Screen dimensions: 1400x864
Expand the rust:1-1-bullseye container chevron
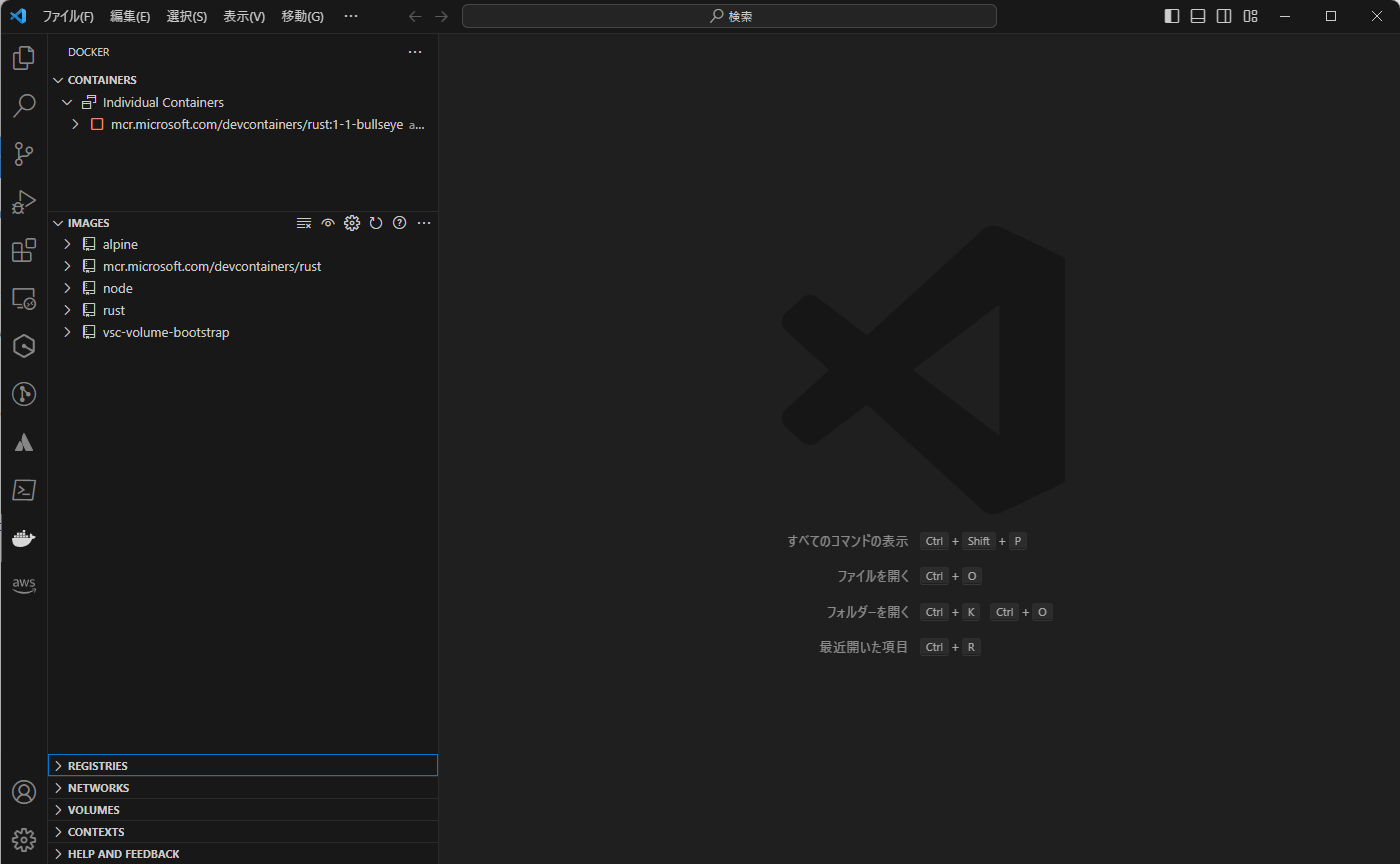(75, 124)
